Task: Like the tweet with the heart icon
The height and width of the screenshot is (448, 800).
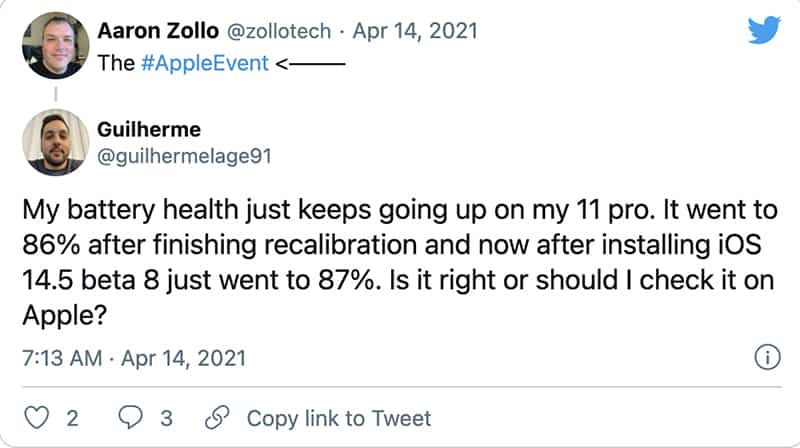Action: [x=36, y=417]
